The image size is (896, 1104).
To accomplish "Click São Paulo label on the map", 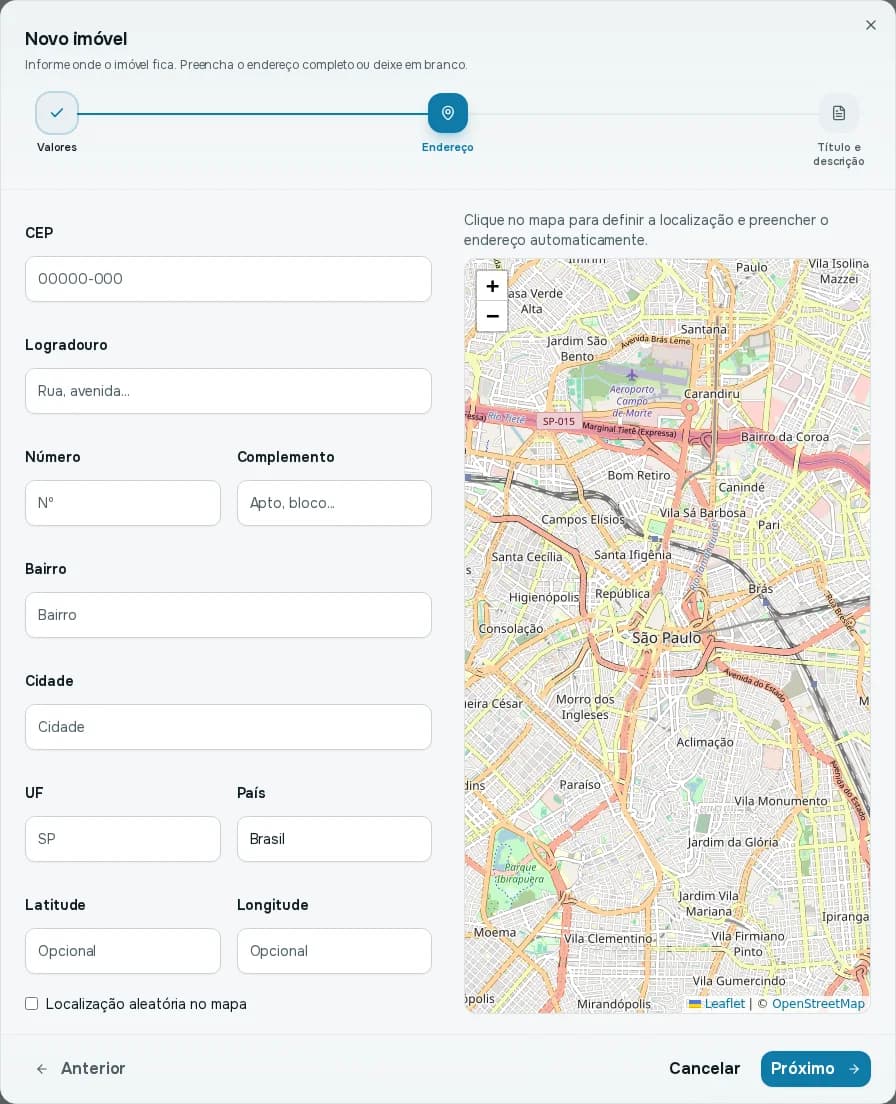I will pyautogui.click(x=667, y=638).
